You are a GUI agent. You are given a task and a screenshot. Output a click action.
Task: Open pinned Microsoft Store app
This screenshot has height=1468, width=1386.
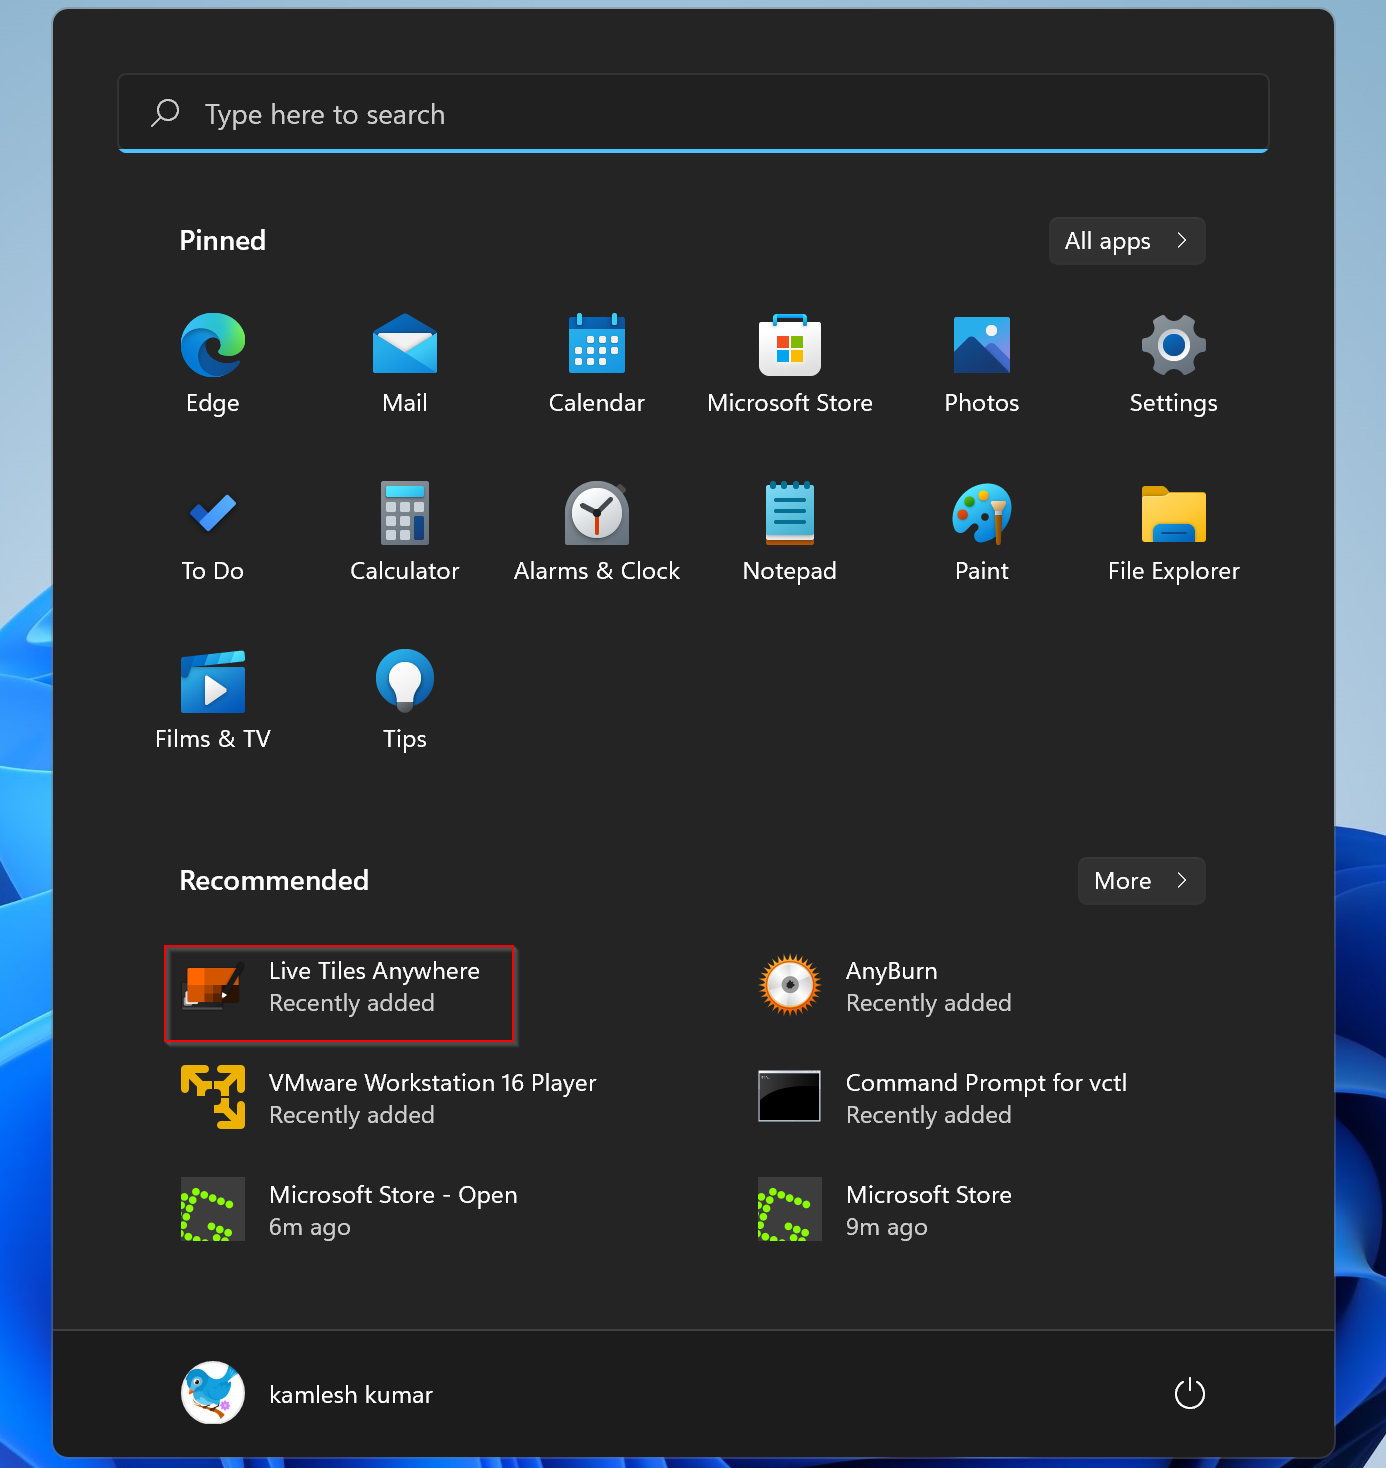(790, 363)
